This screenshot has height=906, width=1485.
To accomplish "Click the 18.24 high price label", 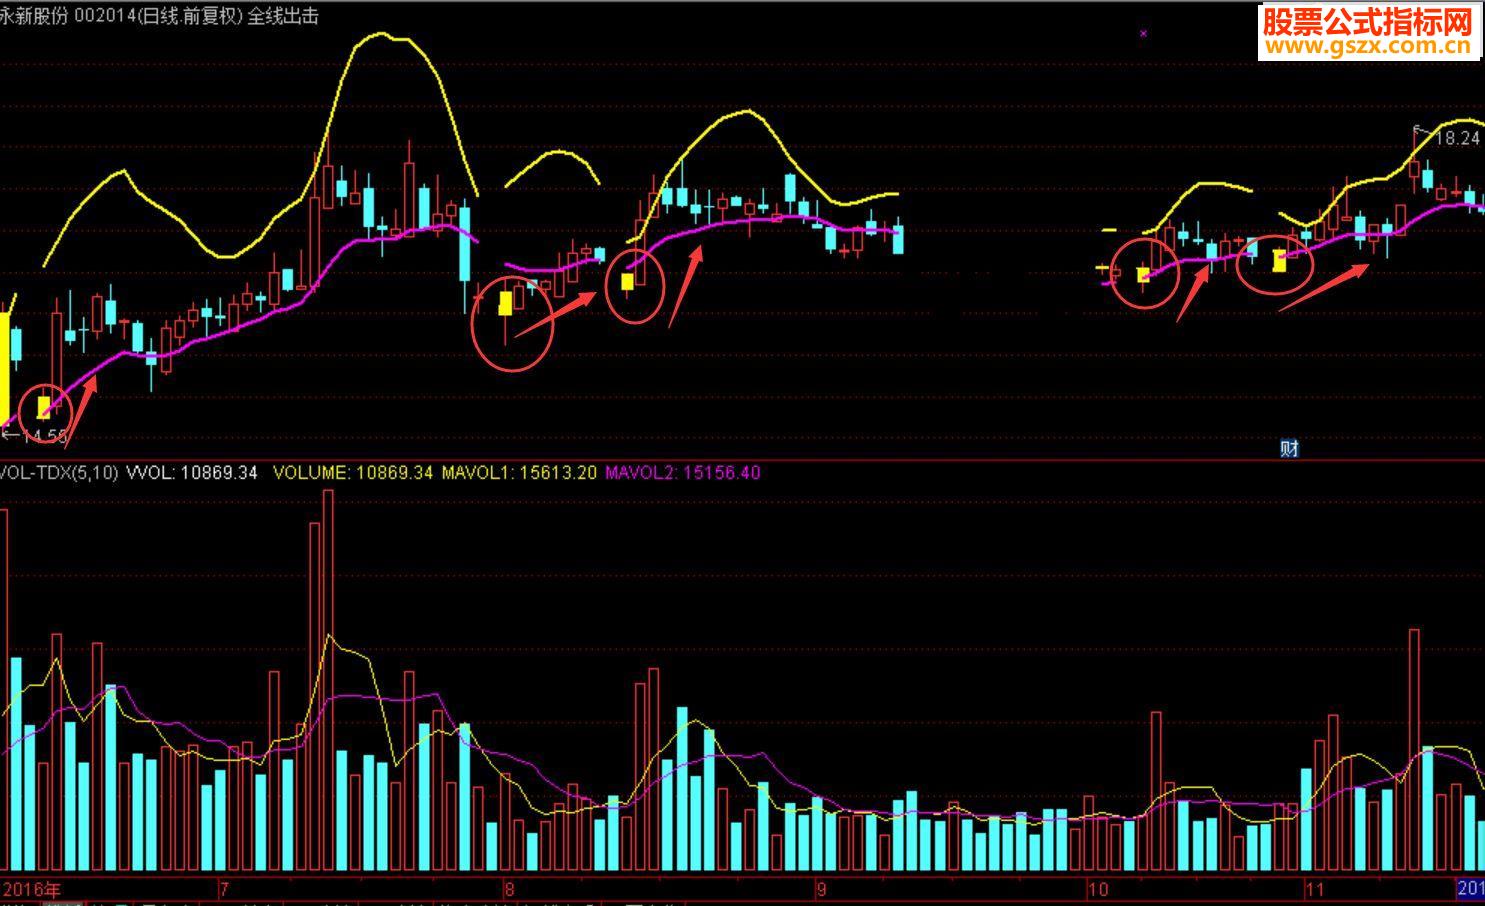I will click(1457, 138).
